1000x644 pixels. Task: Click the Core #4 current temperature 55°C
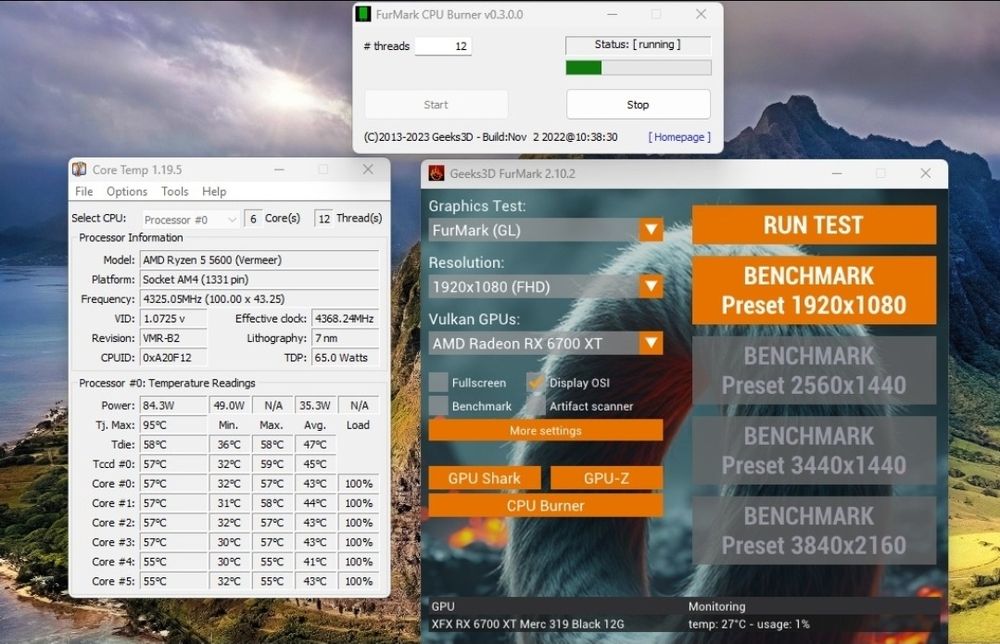point(173,562)
